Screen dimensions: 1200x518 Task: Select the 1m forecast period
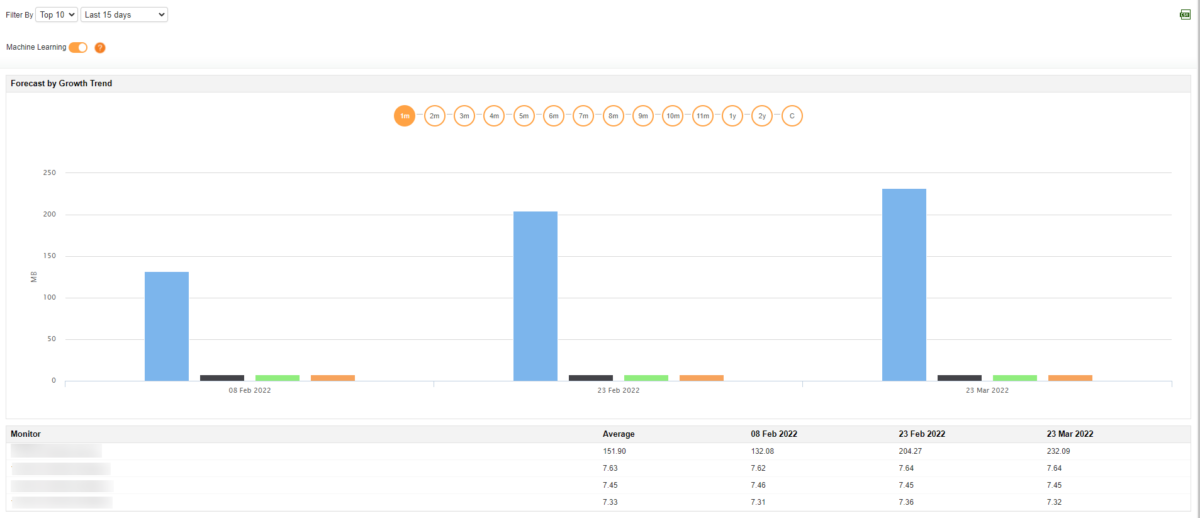(404, 116)
